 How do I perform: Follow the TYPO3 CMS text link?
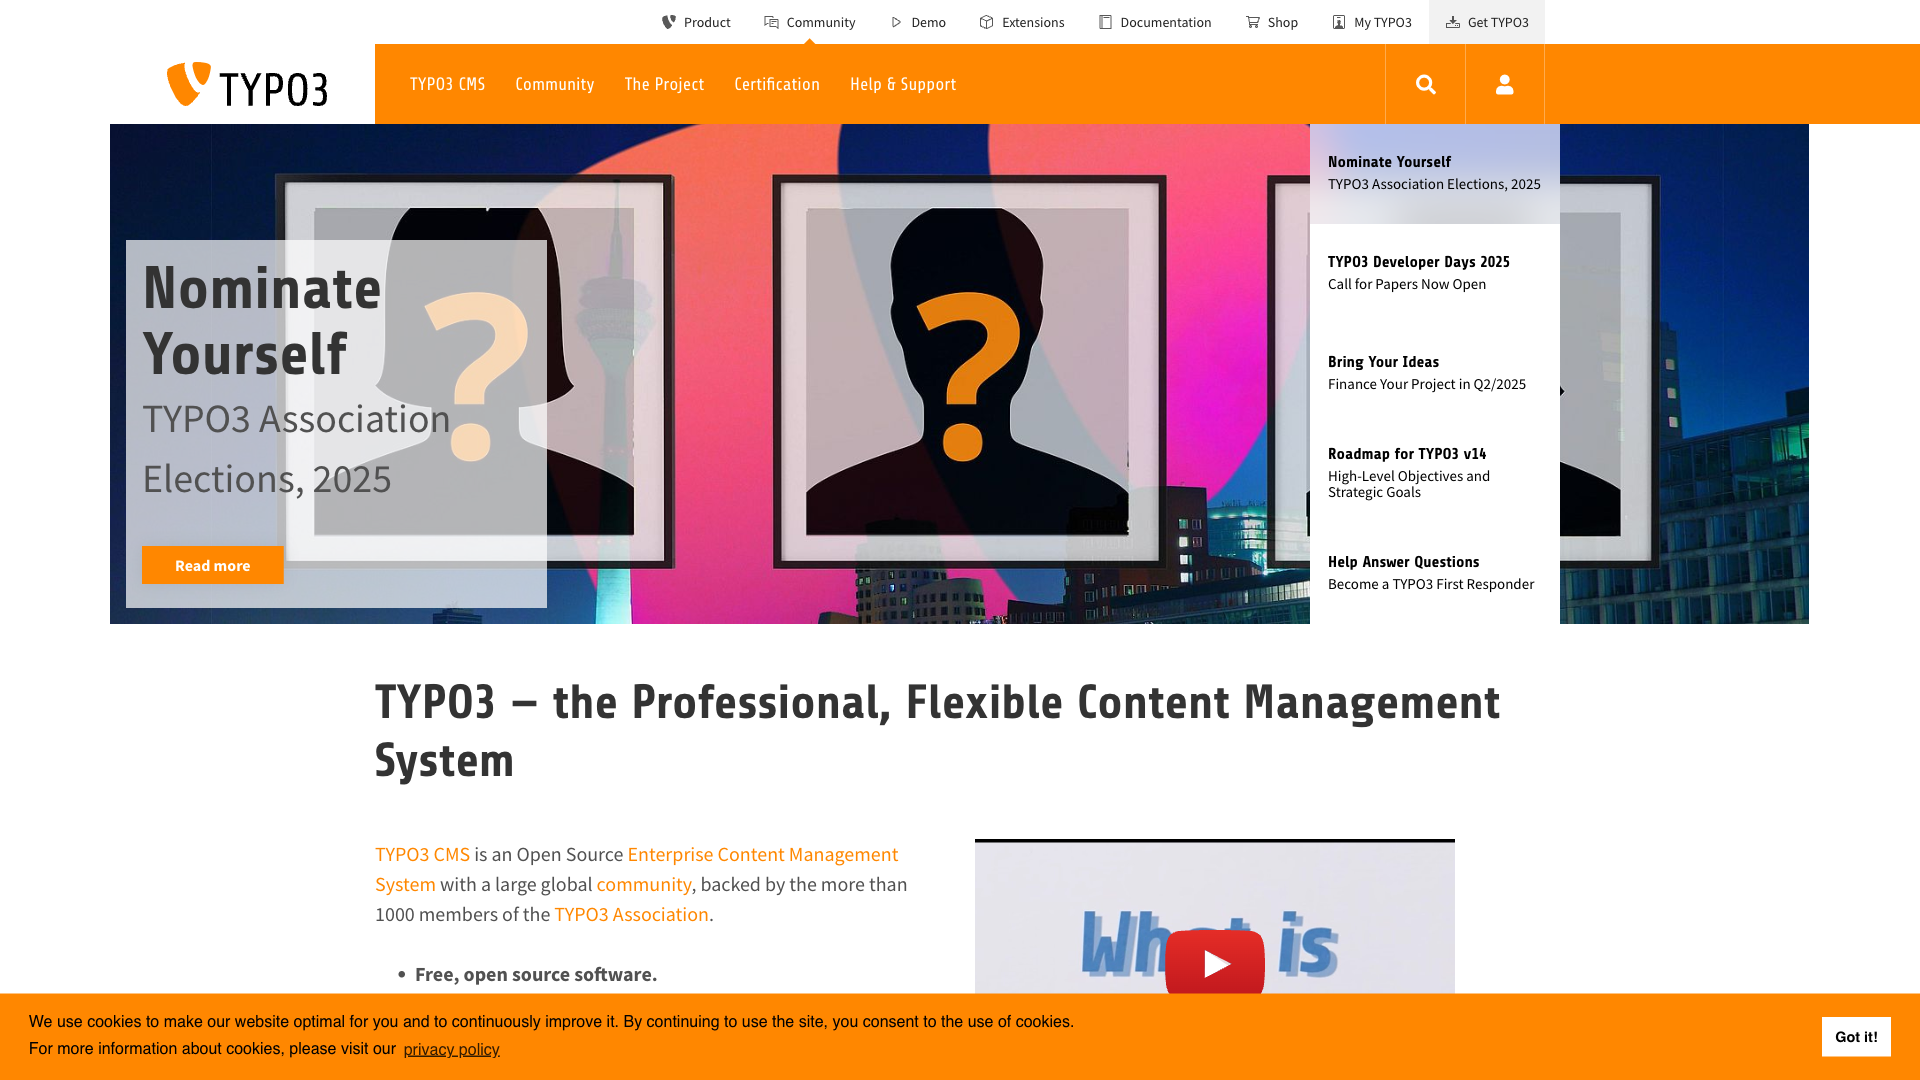coord(422,854)
